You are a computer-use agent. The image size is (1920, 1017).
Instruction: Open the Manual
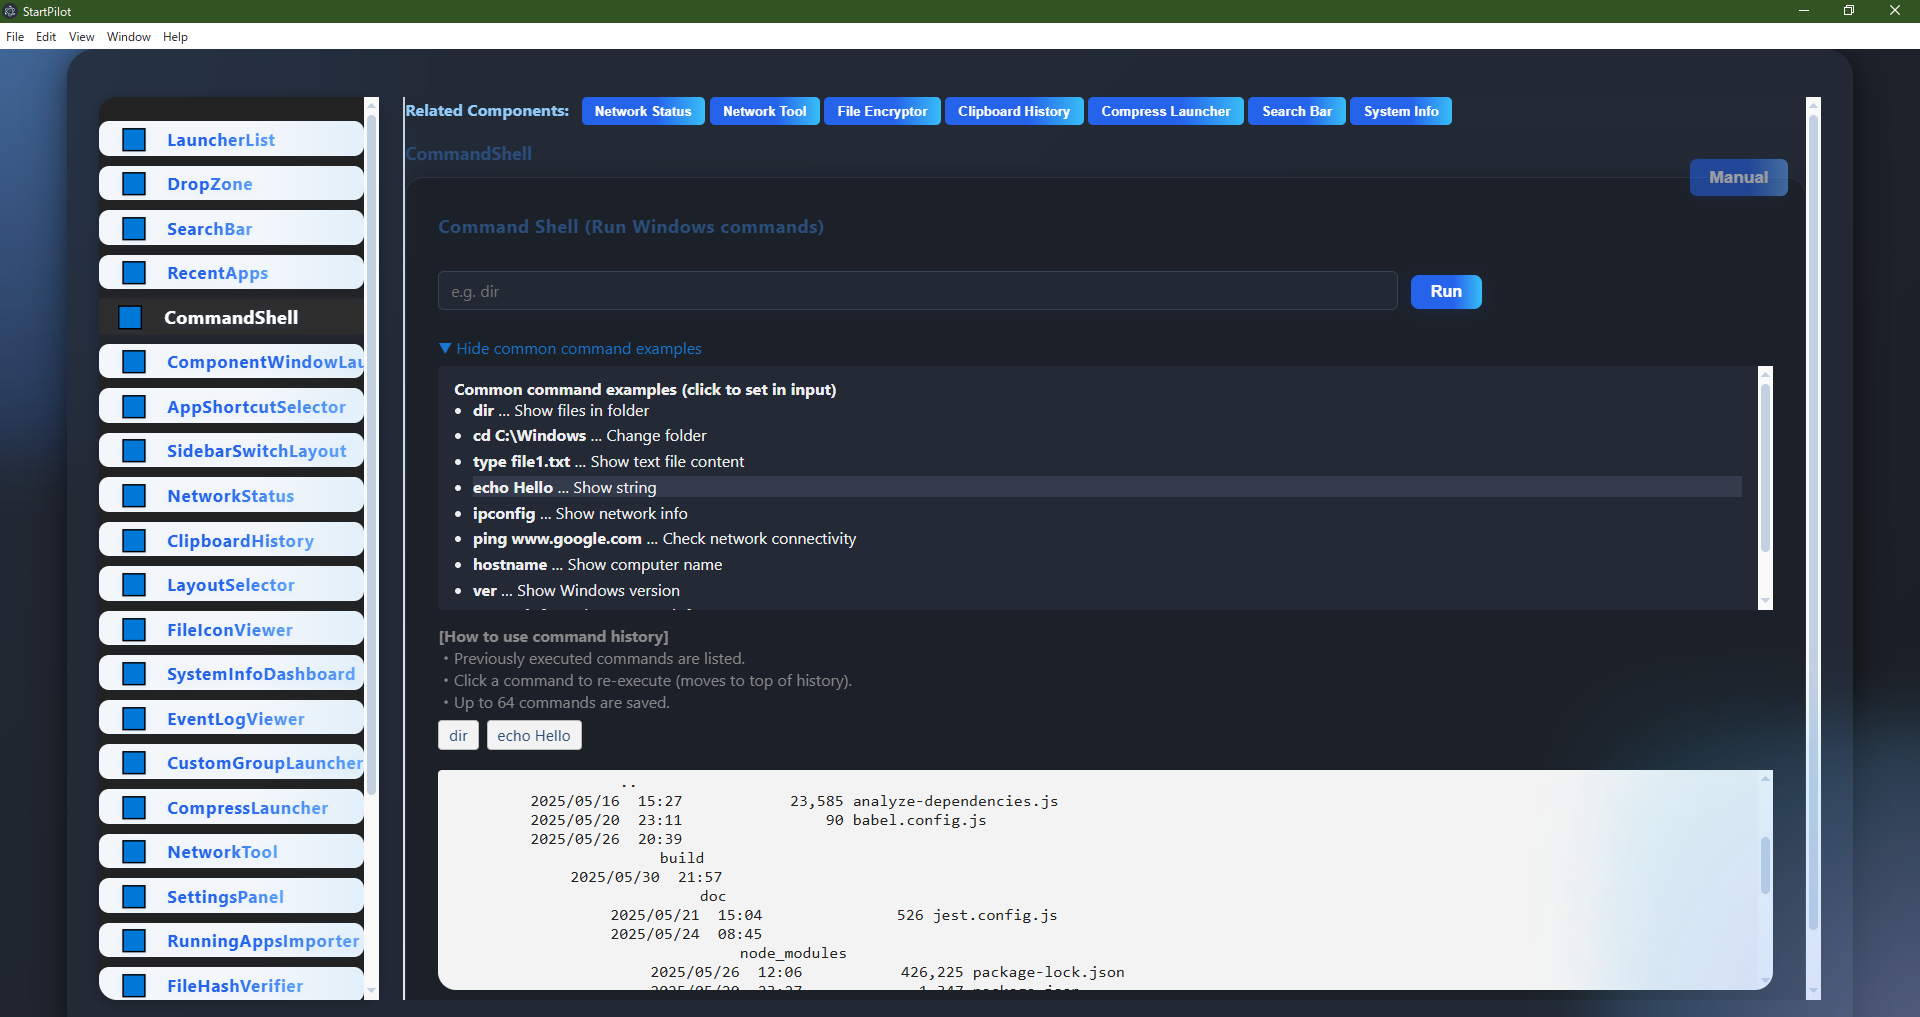click(1738, 177)
